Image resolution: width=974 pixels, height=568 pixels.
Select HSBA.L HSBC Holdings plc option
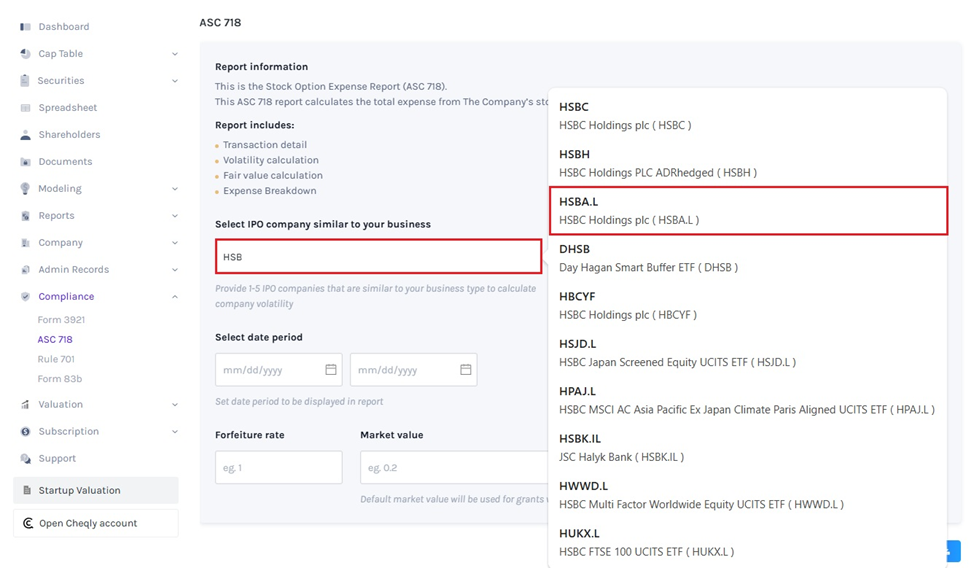click(747, 211)
